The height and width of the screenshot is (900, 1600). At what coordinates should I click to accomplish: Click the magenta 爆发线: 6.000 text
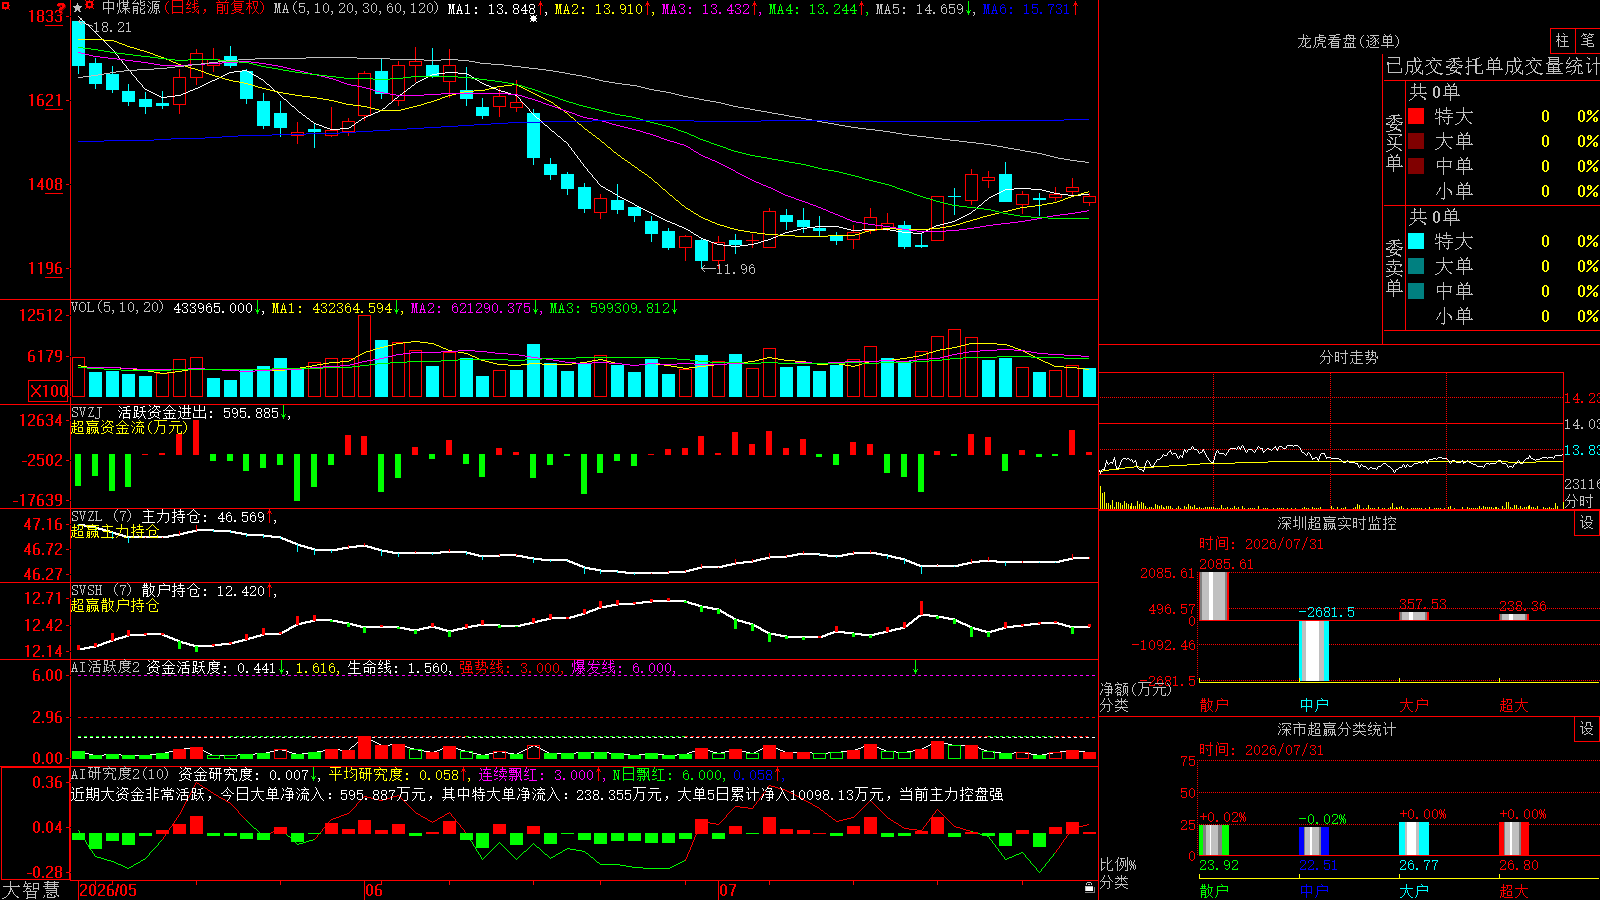click(622, 668)
